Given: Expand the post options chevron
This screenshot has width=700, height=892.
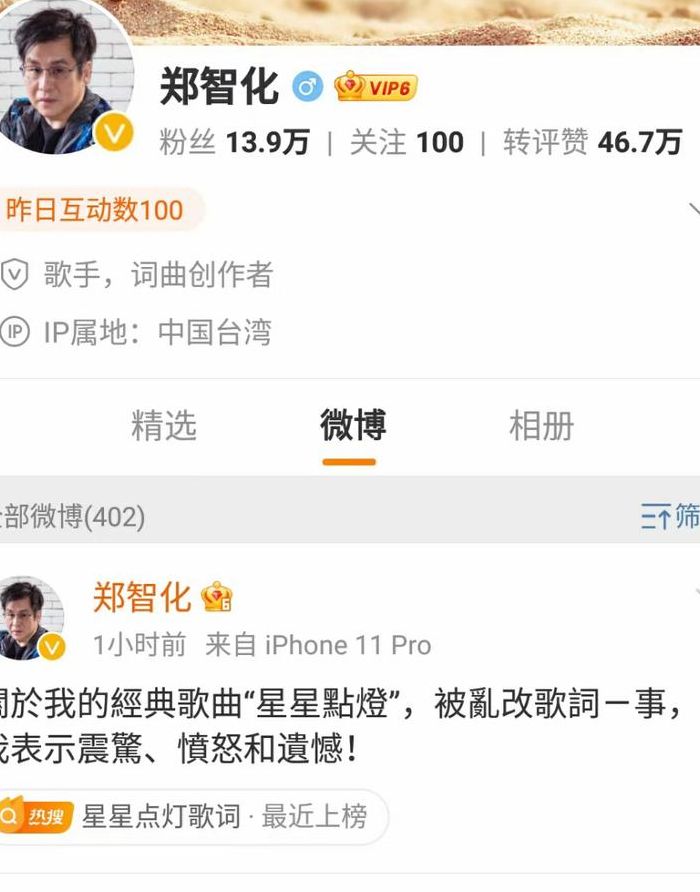Looking at the screenshot, I should pos(697,593).
